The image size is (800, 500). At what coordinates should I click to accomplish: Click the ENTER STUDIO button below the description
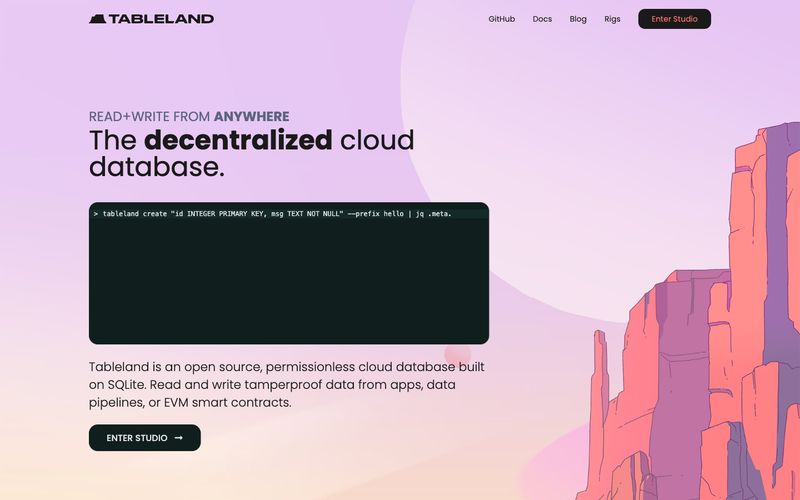[145, 438]
